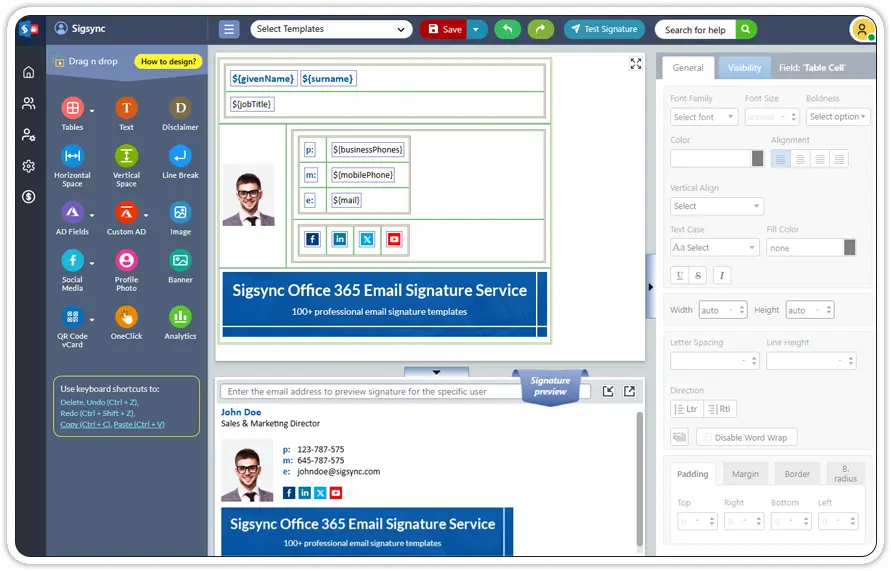891x571 pixels.
Task: Open the Analytics tool
Action: [180, 317]
